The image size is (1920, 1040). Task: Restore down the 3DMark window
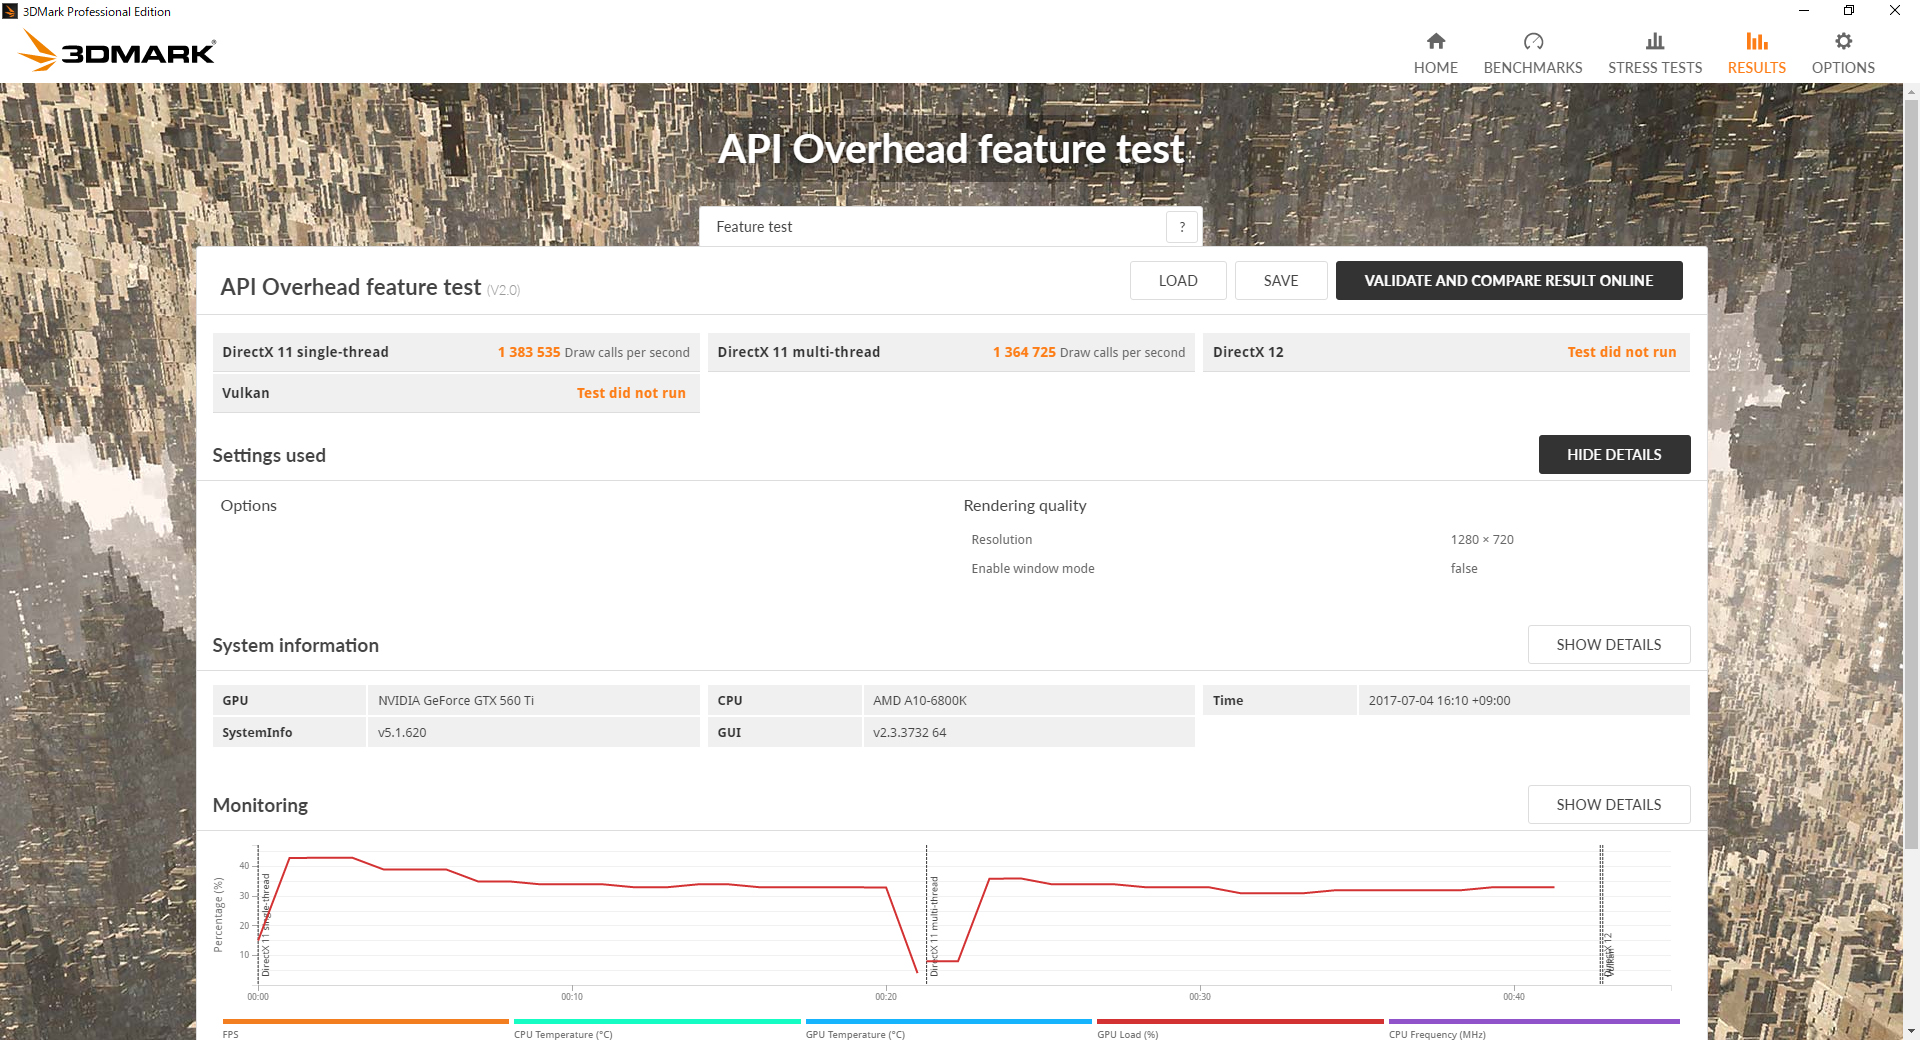pyautogui.click(x=1849, y=11)
